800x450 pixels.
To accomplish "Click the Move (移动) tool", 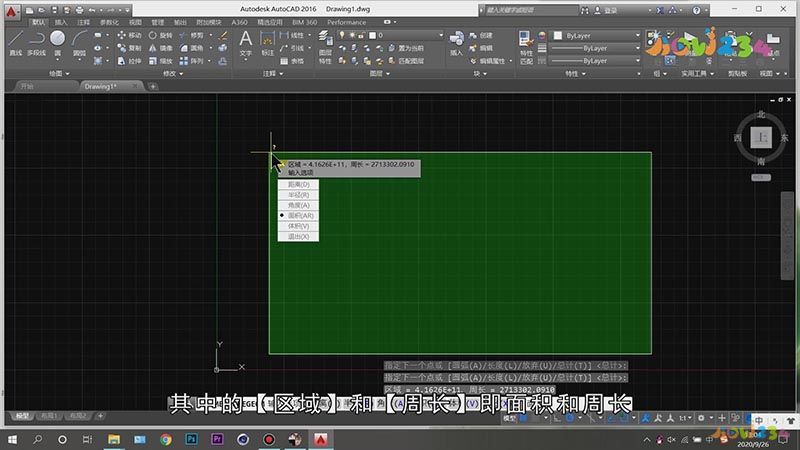I will point(129,35).
